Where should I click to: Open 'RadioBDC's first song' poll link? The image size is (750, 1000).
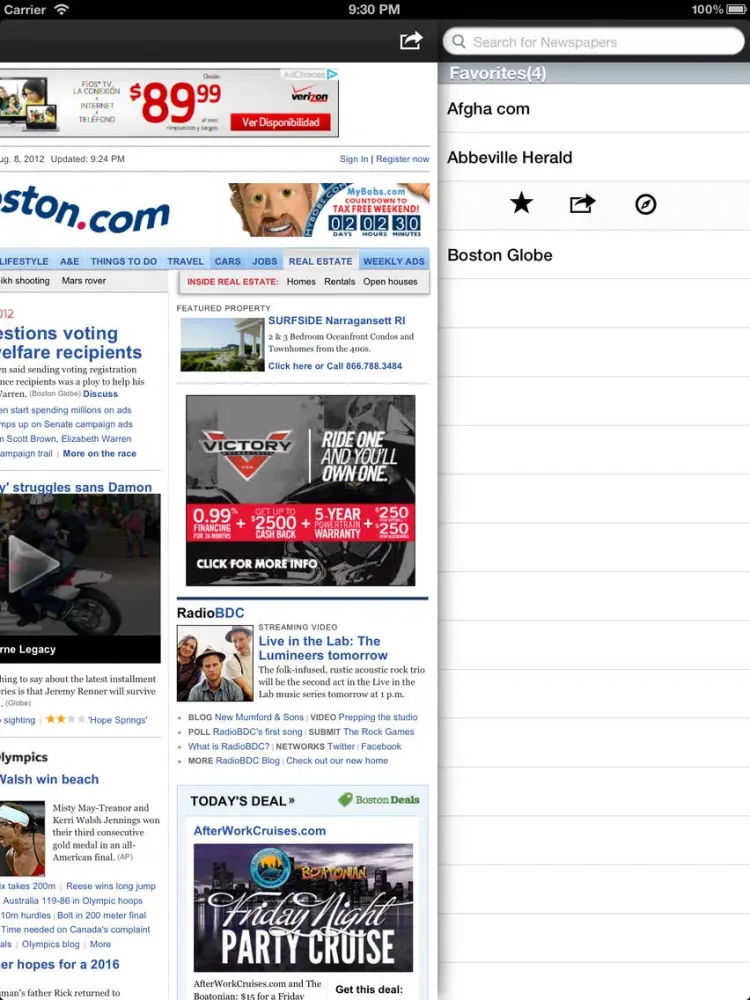(257, 732)
